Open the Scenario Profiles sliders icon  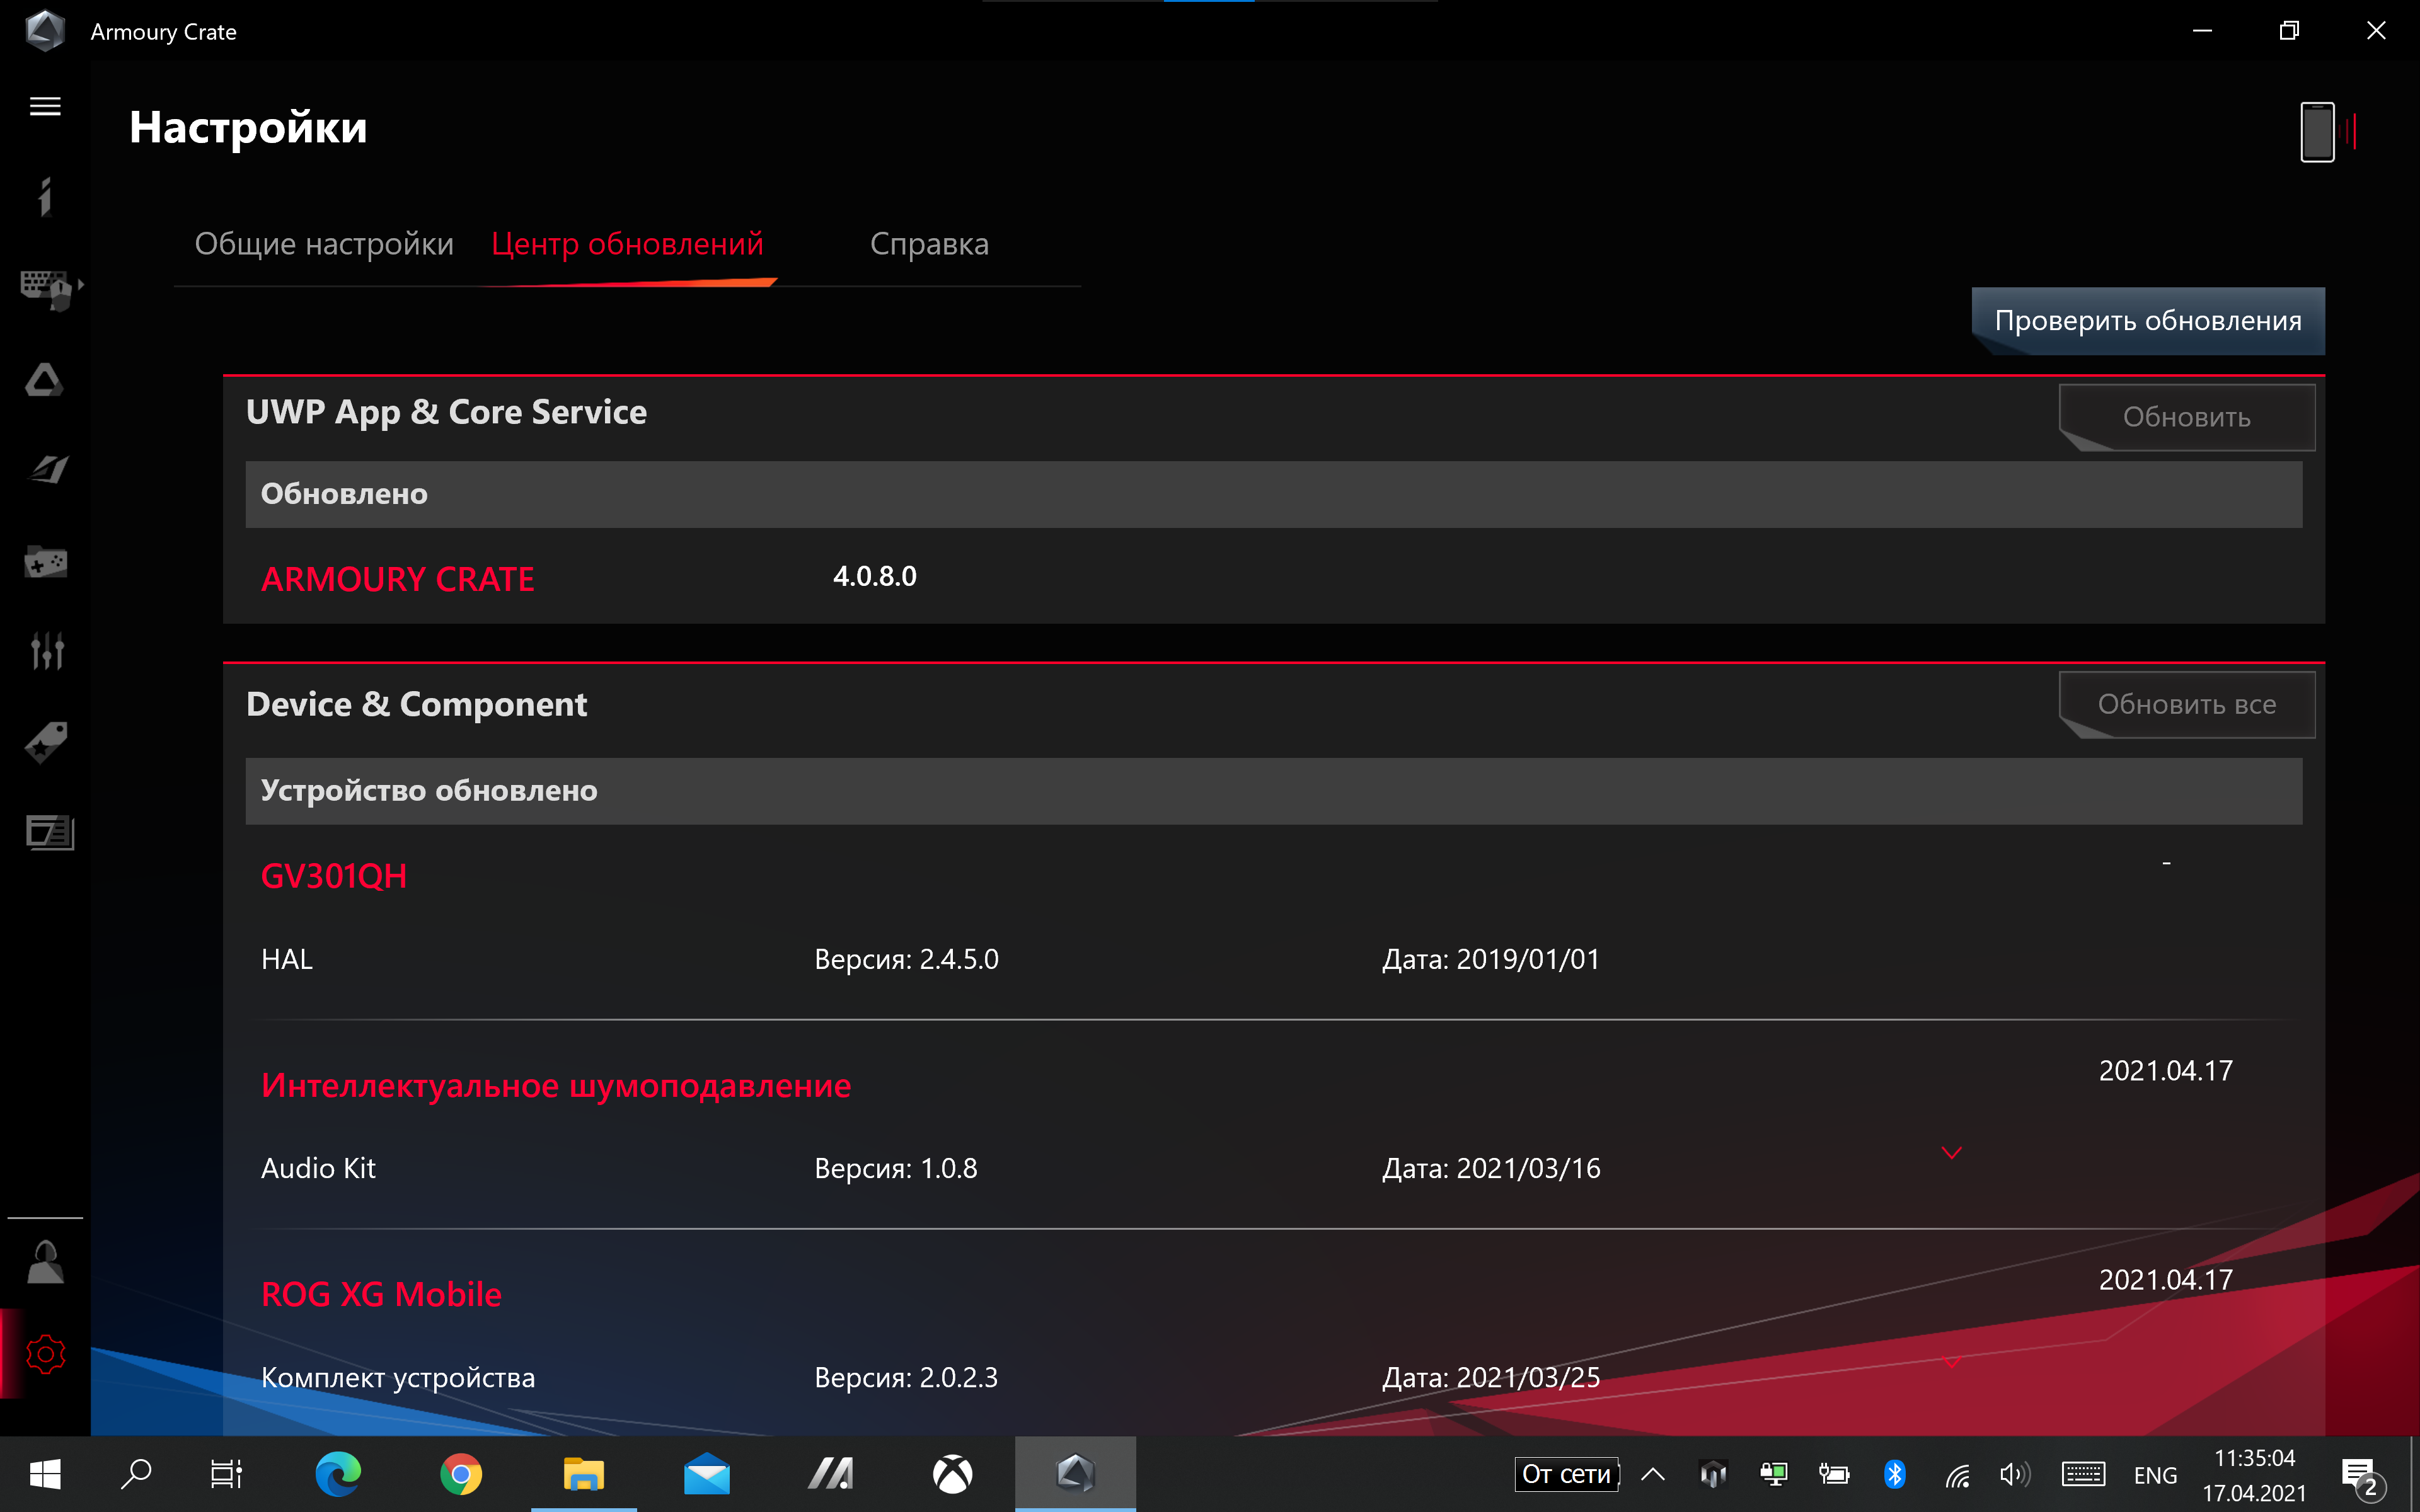pos(47,650)
